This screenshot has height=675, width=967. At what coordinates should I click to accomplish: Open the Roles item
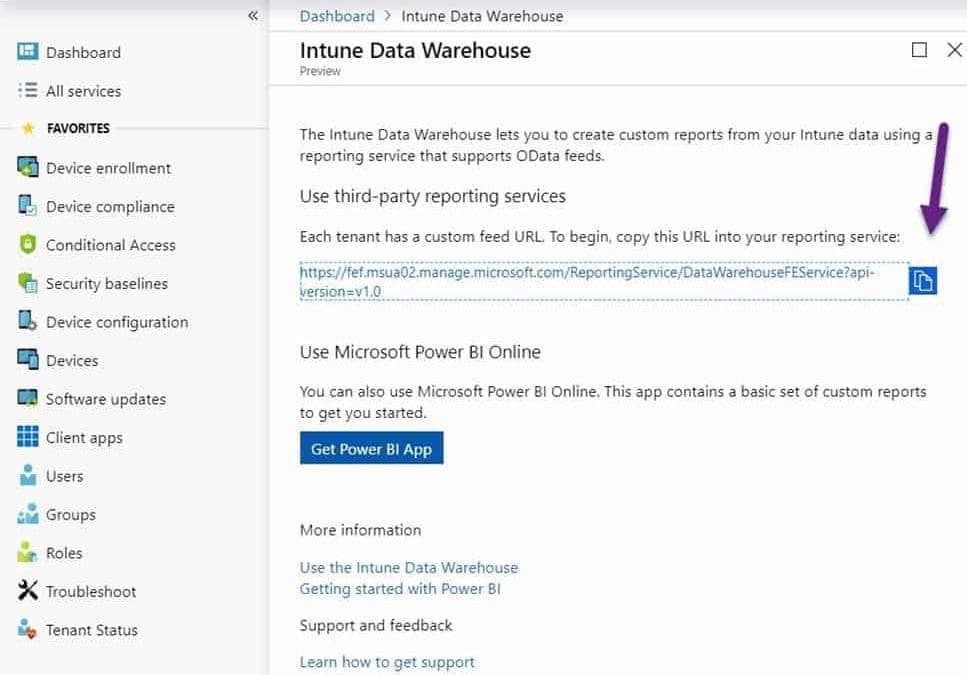[x=64, y=553]
